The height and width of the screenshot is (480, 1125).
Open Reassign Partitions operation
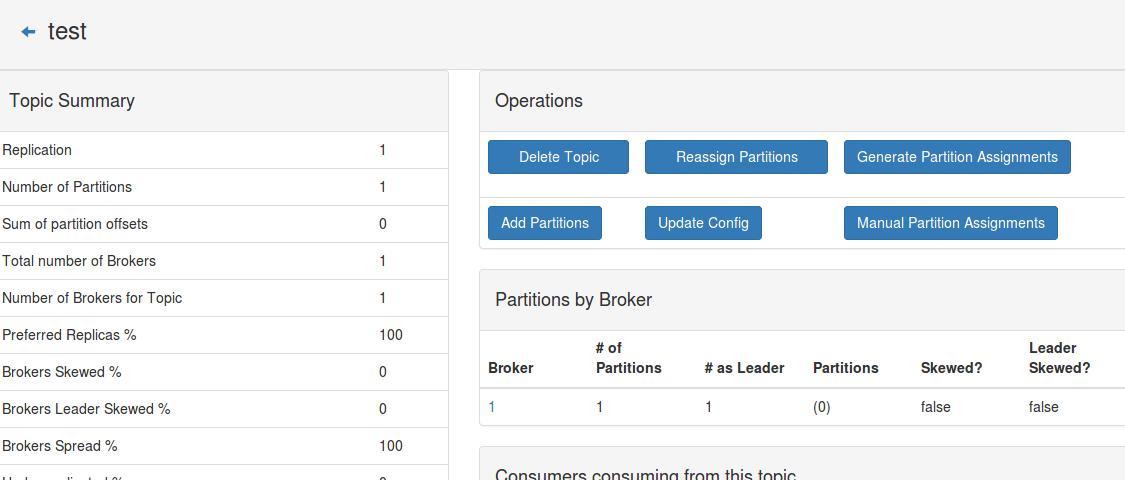[x=736, y=157]
